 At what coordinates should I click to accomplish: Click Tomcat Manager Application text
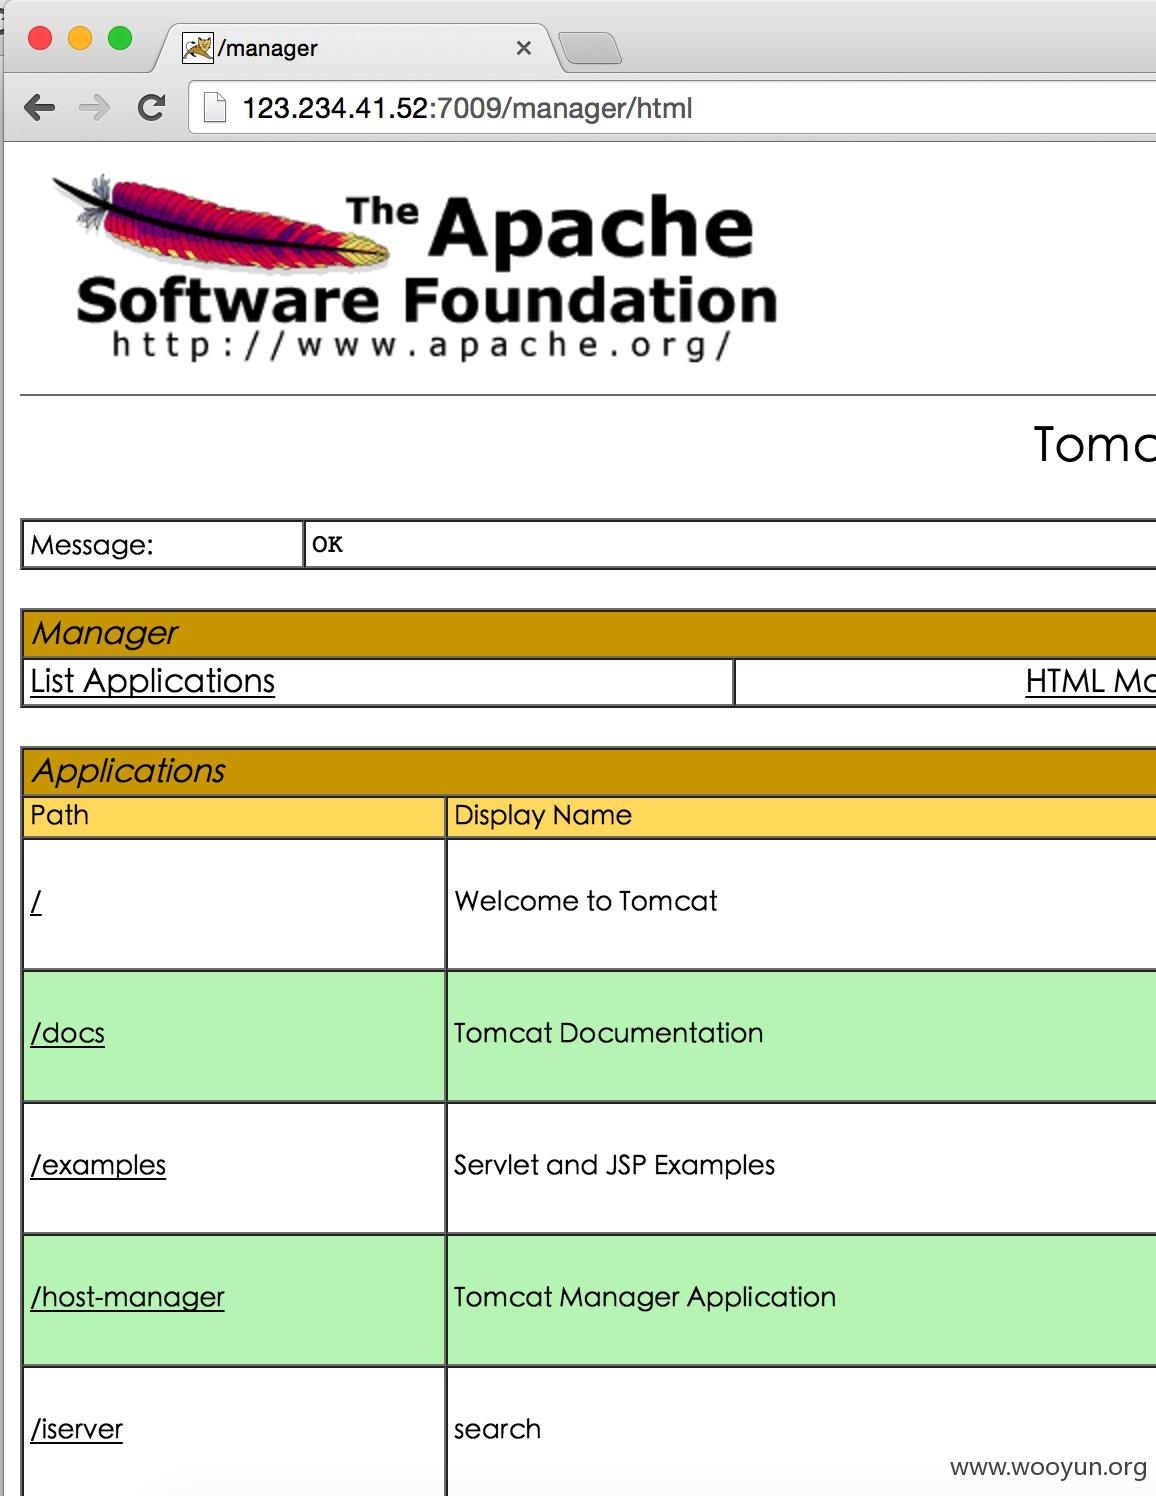click(x=645, y=1297)
